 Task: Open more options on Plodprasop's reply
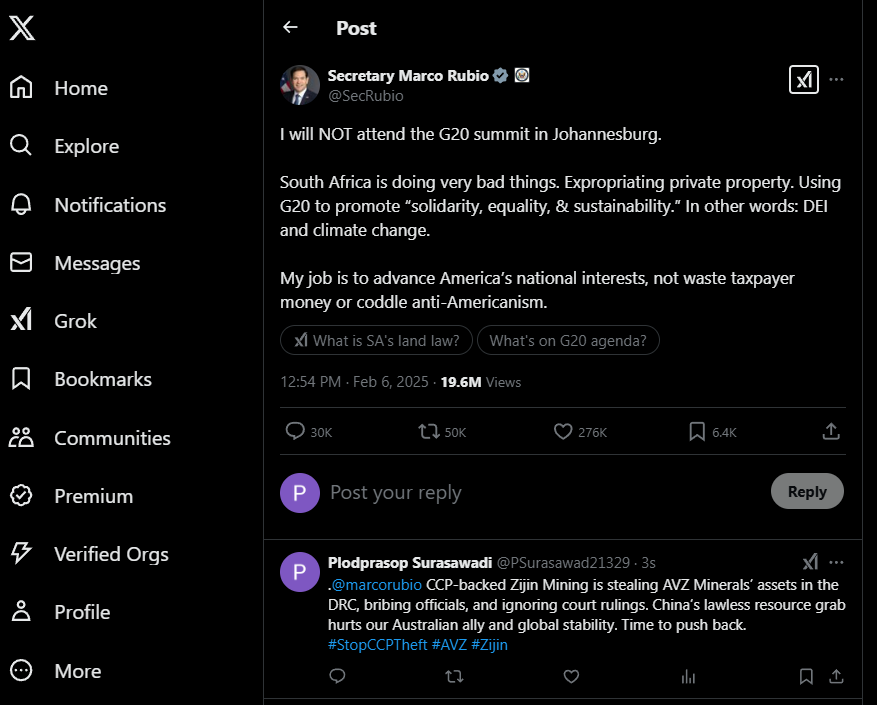click(x=836, y=562)
